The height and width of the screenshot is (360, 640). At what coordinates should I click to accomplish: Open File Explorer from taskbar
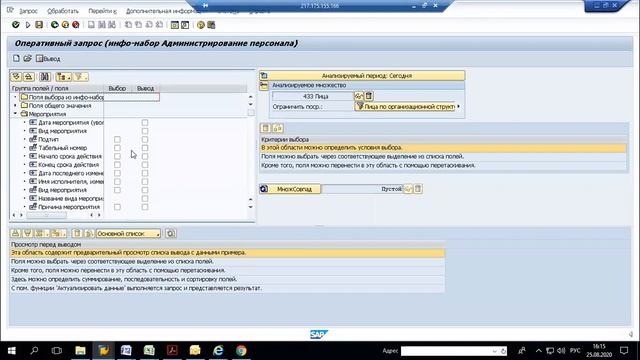pyautogui.click(x=80, y=351)
